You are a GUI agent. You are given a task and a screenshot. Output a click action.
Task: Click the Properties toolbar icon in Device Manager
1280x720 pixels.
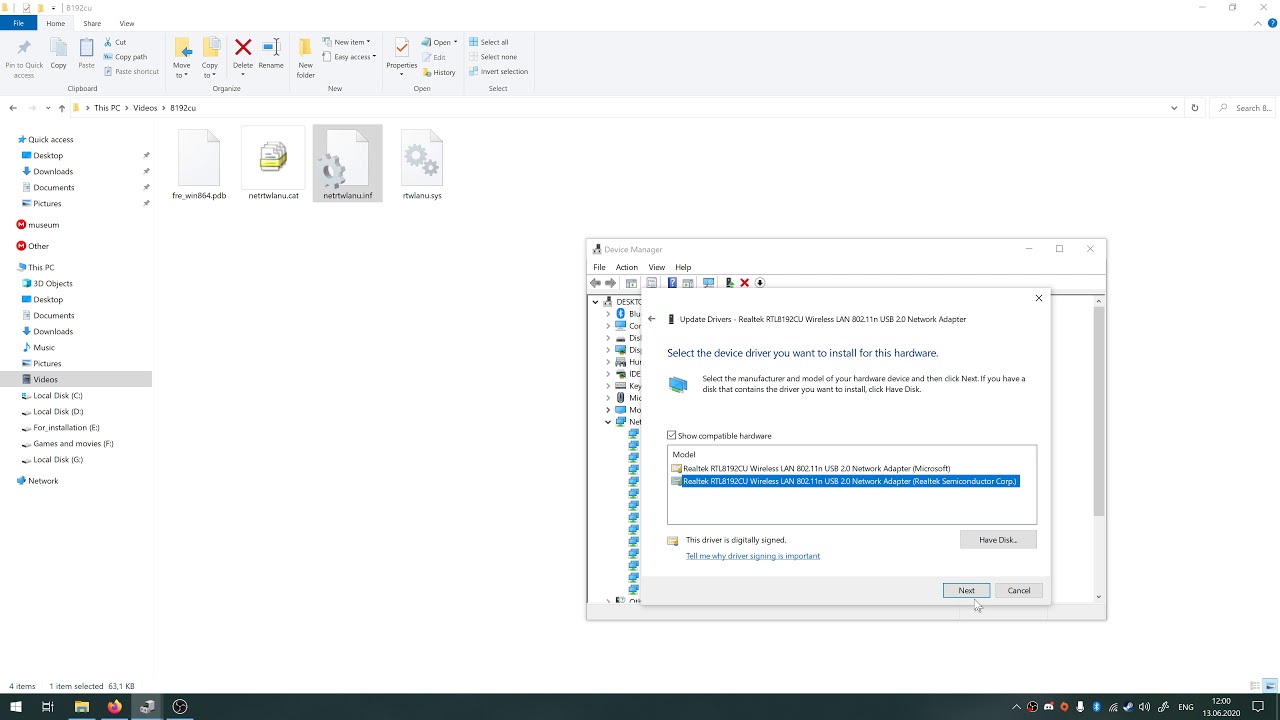click(x=651, y=283)
